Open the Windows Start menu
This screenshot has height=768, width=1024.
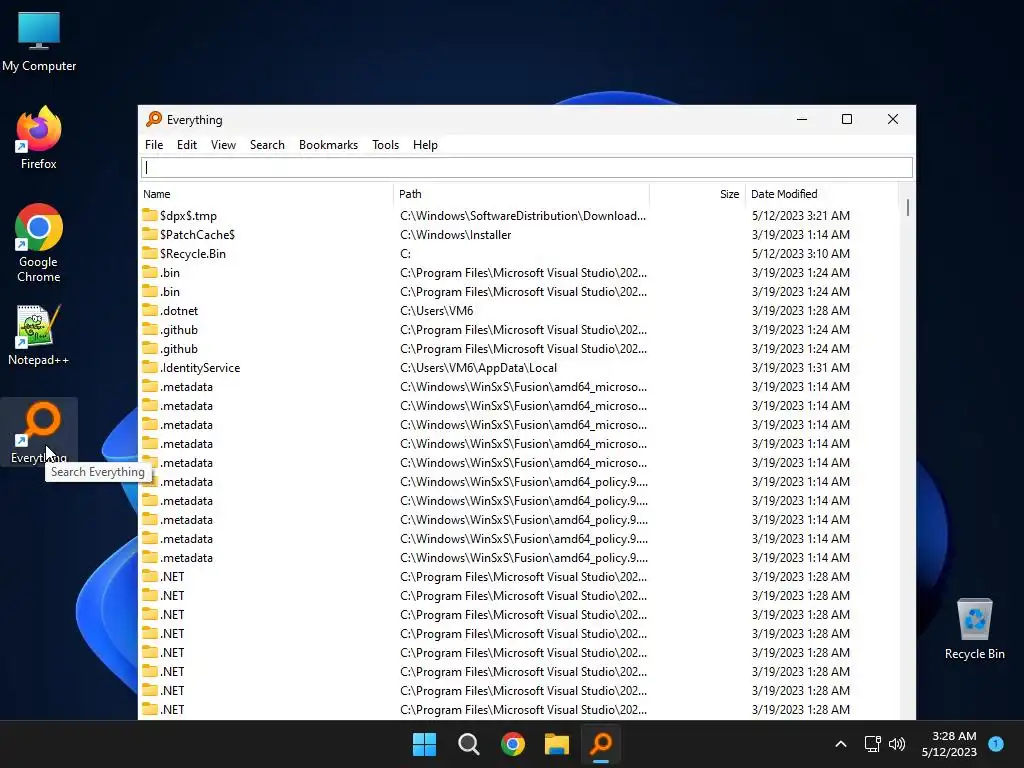[424, 744]
